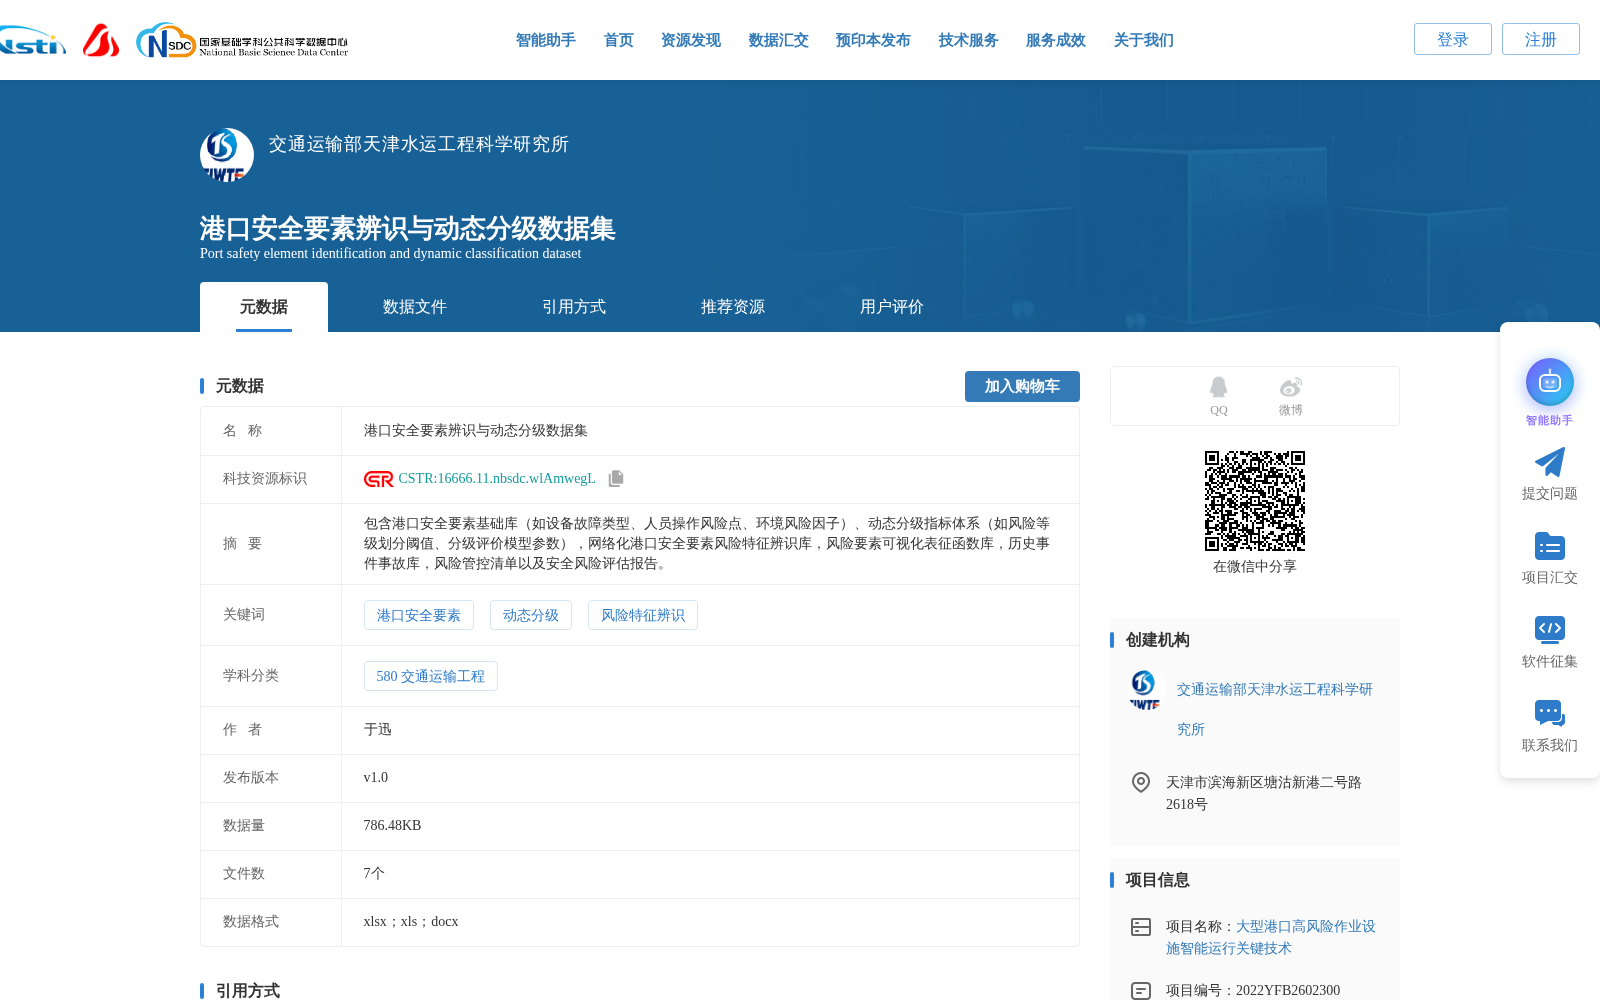Click the 提交问题 paper plane icon
The height and width of the screenshot is (1000, 1600).
(x=1549, y=462)
